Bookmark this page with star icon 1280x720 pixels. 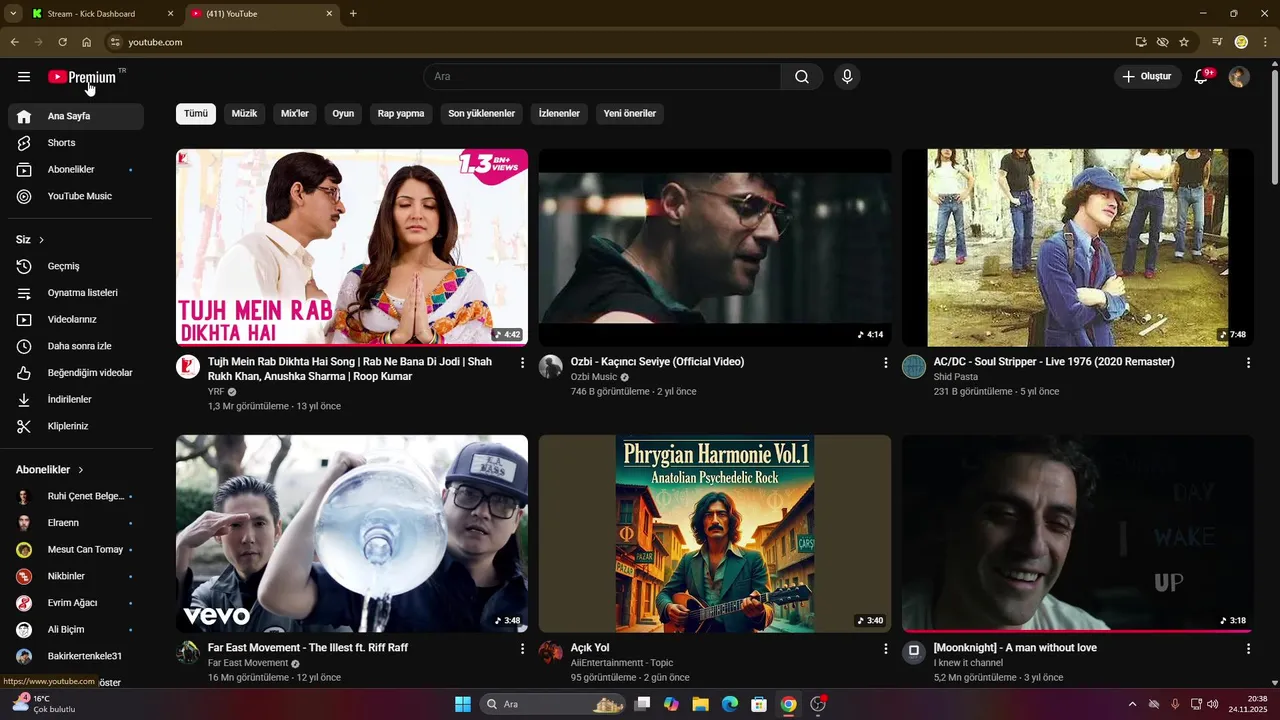click(1184, 42)
